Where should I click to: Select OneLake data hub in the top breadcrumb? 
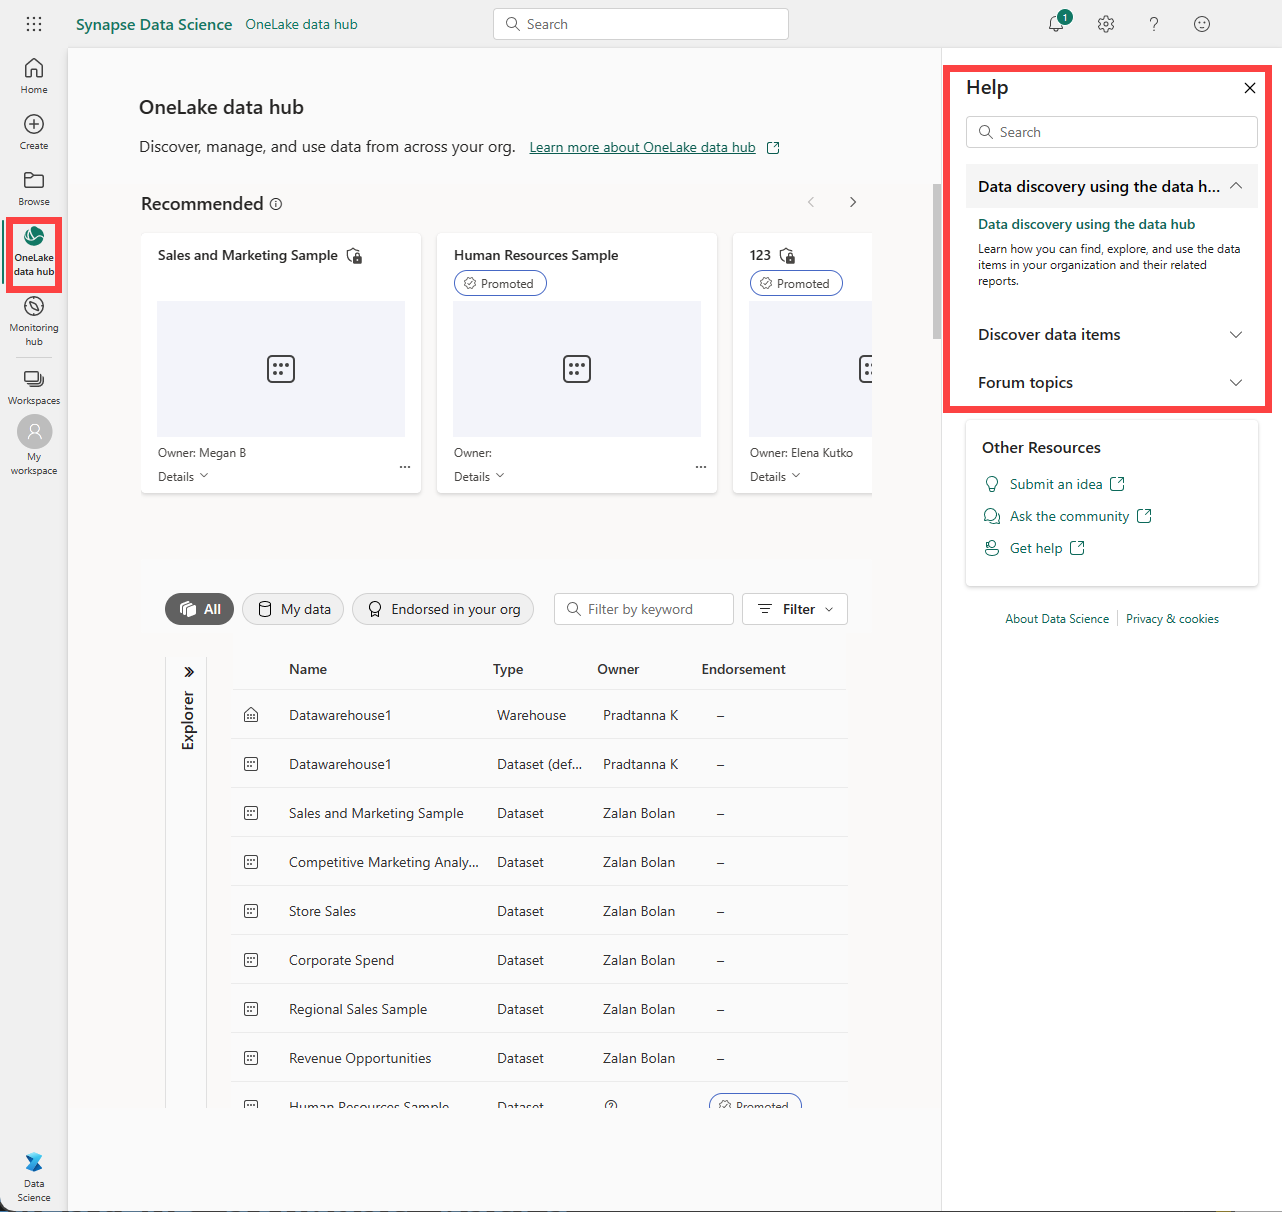[x=301, y=23]
